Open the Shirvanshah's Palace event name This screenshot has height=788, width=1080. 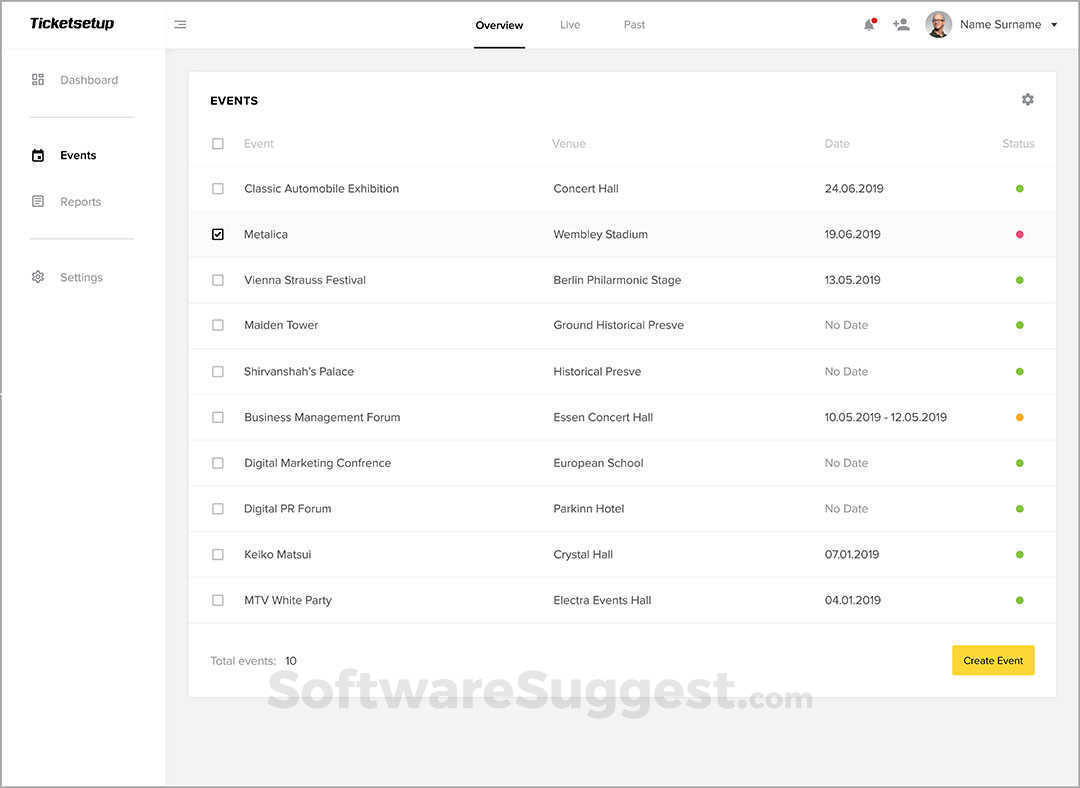coord(299,372)
